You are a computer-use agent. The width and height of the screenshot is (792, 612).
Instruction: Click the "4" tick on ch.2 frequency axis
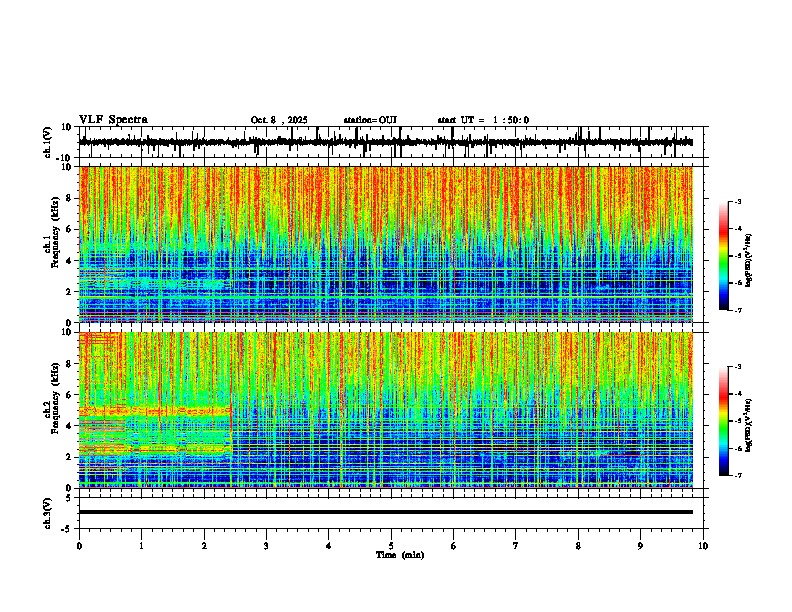pyautogui.click(x=70, y=426)
